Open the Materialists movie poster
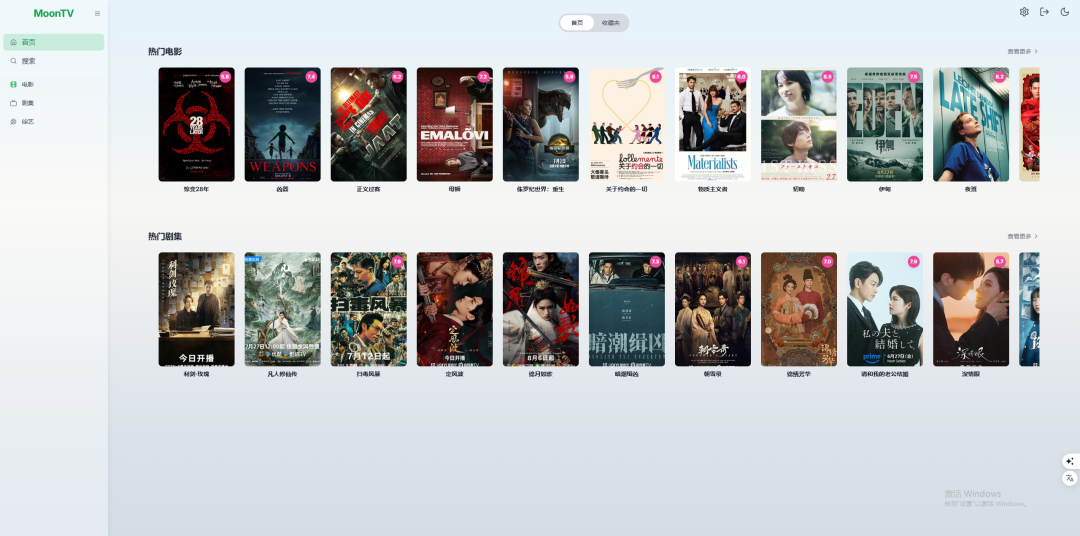Image resolution: width=1080 pixels, height=536 pixels. [x=712, y=125]
